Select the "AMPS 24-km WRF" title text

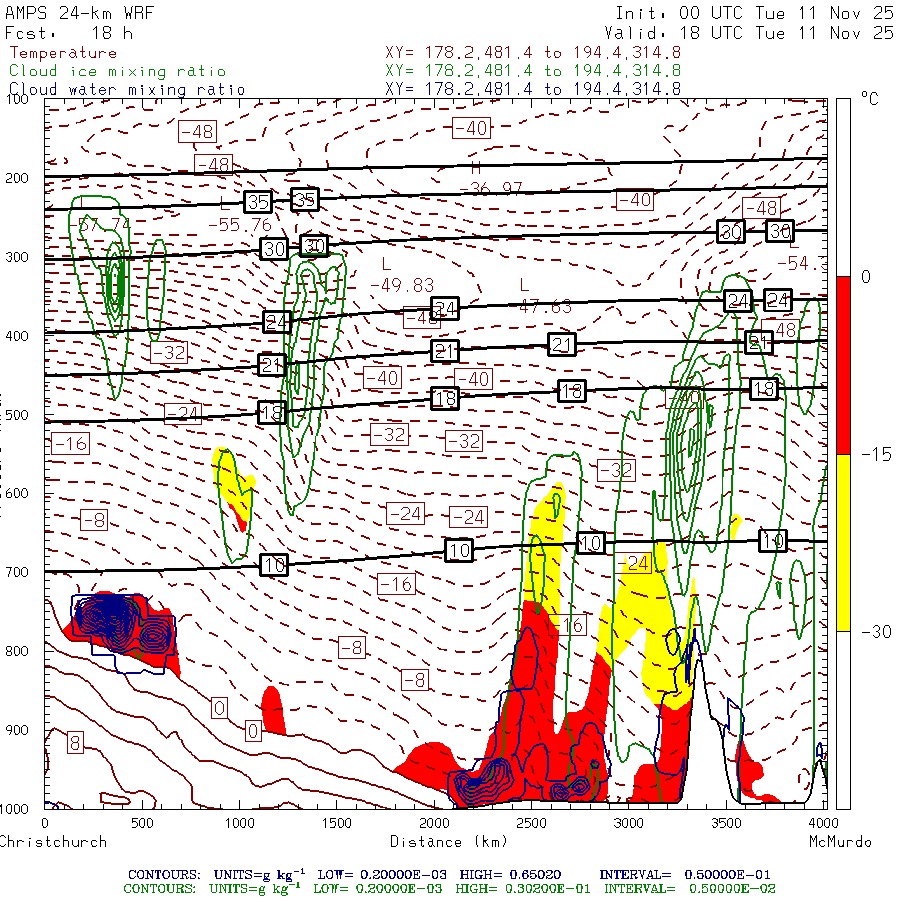coord(79,13)
